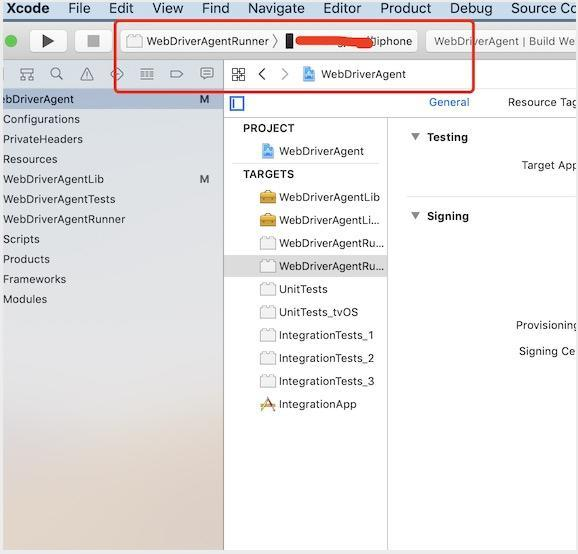Select the UnitTests target
Image resolution: width=578 pixels, height=554 pixels.
pyautogui.click(x=293, y=289)
